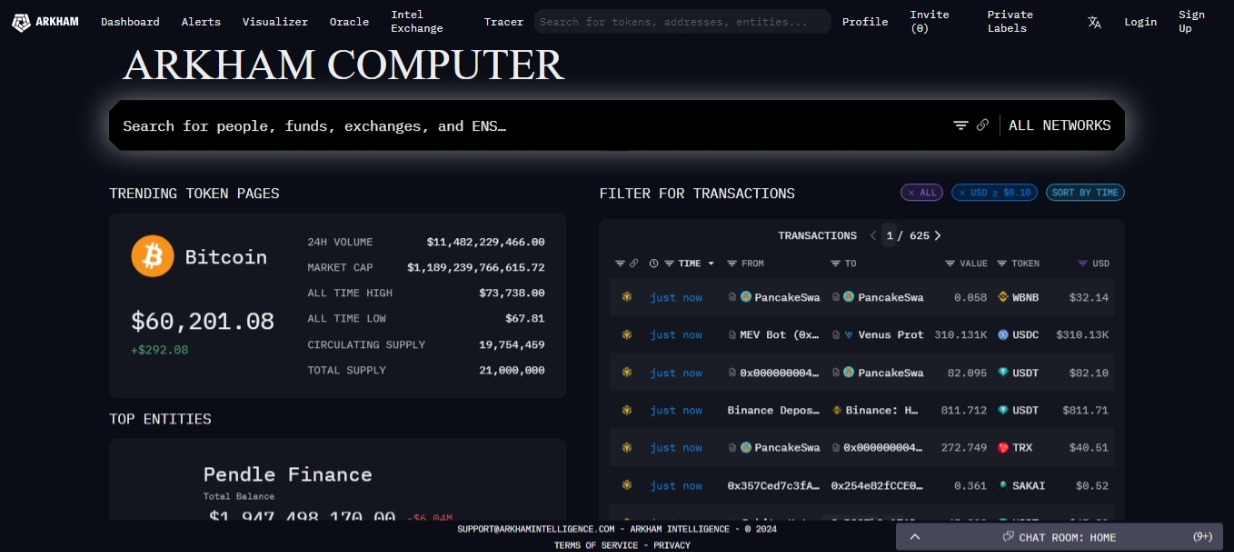
Task: Click the page number 1 field
Action: click(x=889, y=236)
